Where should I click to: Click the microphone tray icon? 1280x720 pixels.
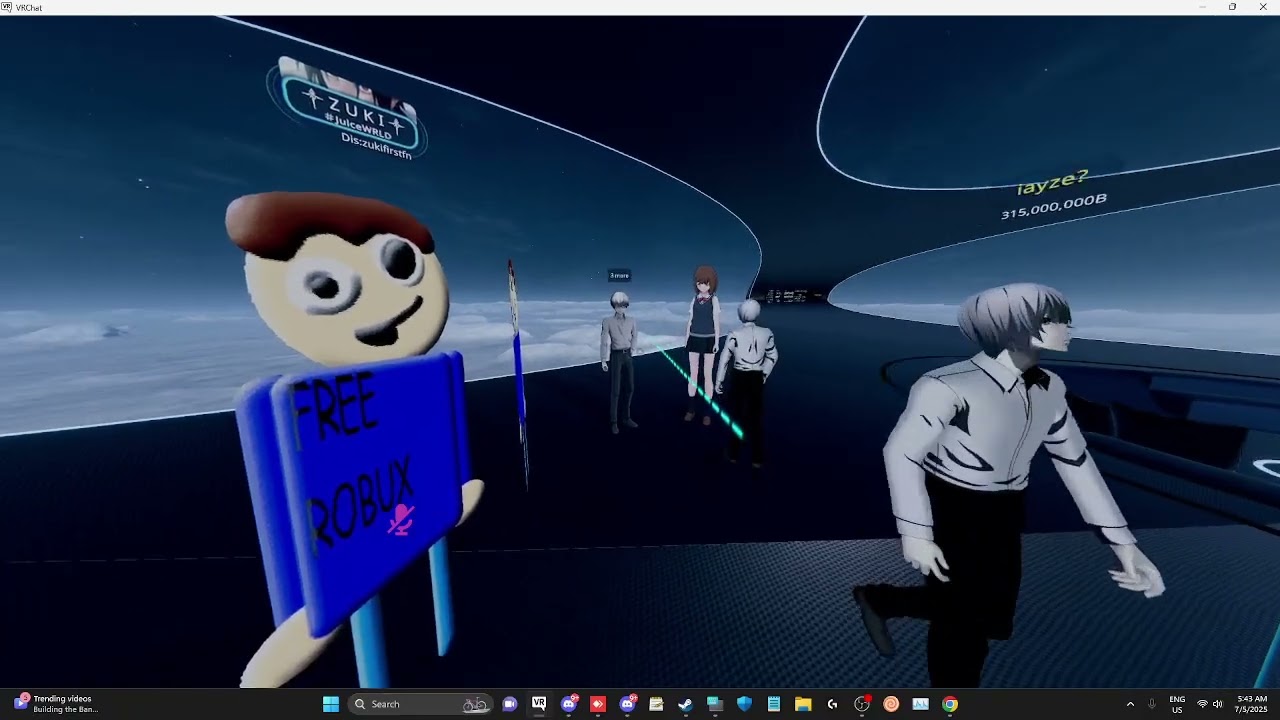pos(1152,704)
